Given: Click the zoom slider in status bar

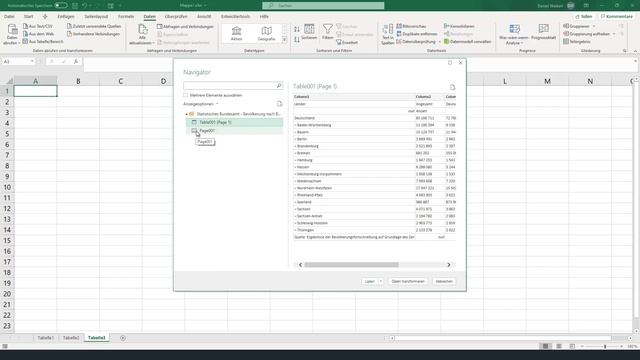Looking at the screenshot, I should [x=604, y=346].
